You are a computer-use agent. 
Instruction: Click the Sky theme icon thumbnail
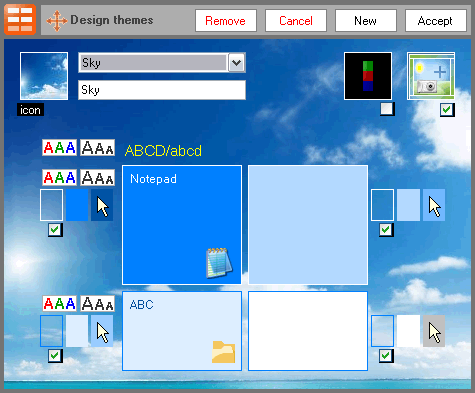click(x=44, y=76)
